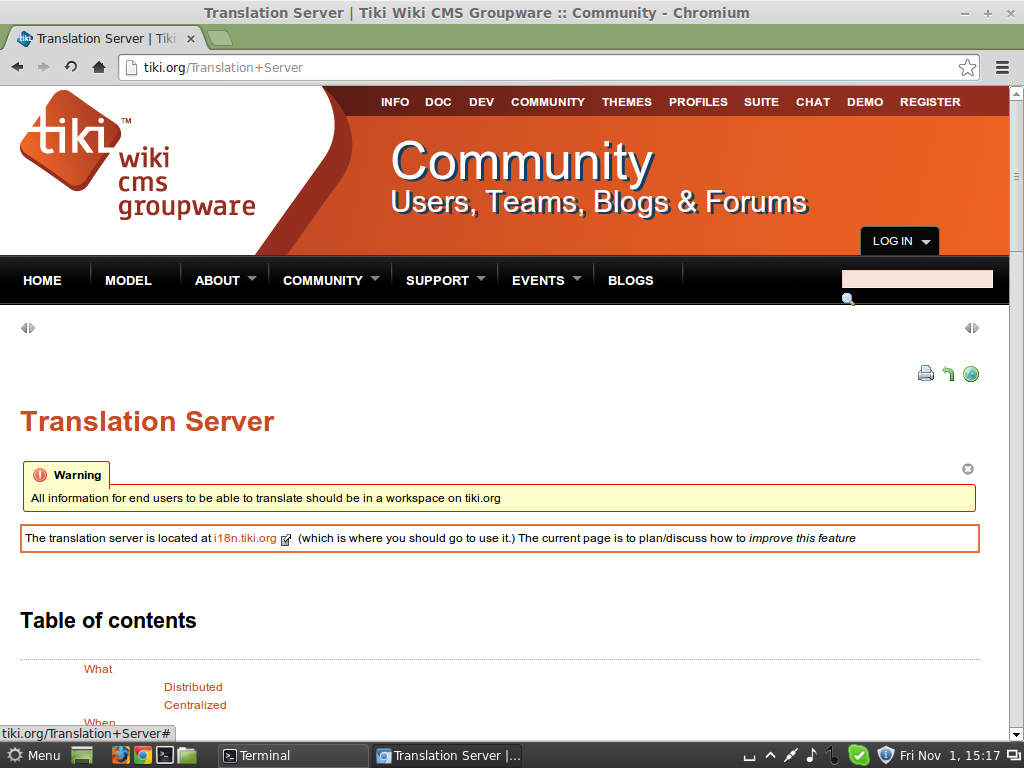Click the Tiki wiki cms groupware logo
The image size is (1024, 768).
tap(137, 155)
